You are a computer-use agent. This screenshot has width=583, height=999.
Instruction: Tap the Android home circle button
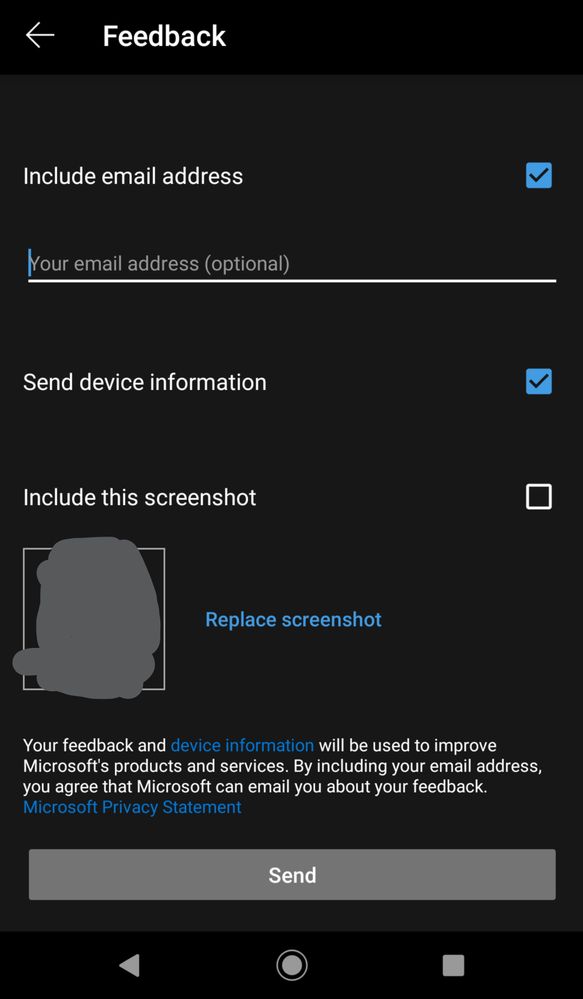(292, 965)
